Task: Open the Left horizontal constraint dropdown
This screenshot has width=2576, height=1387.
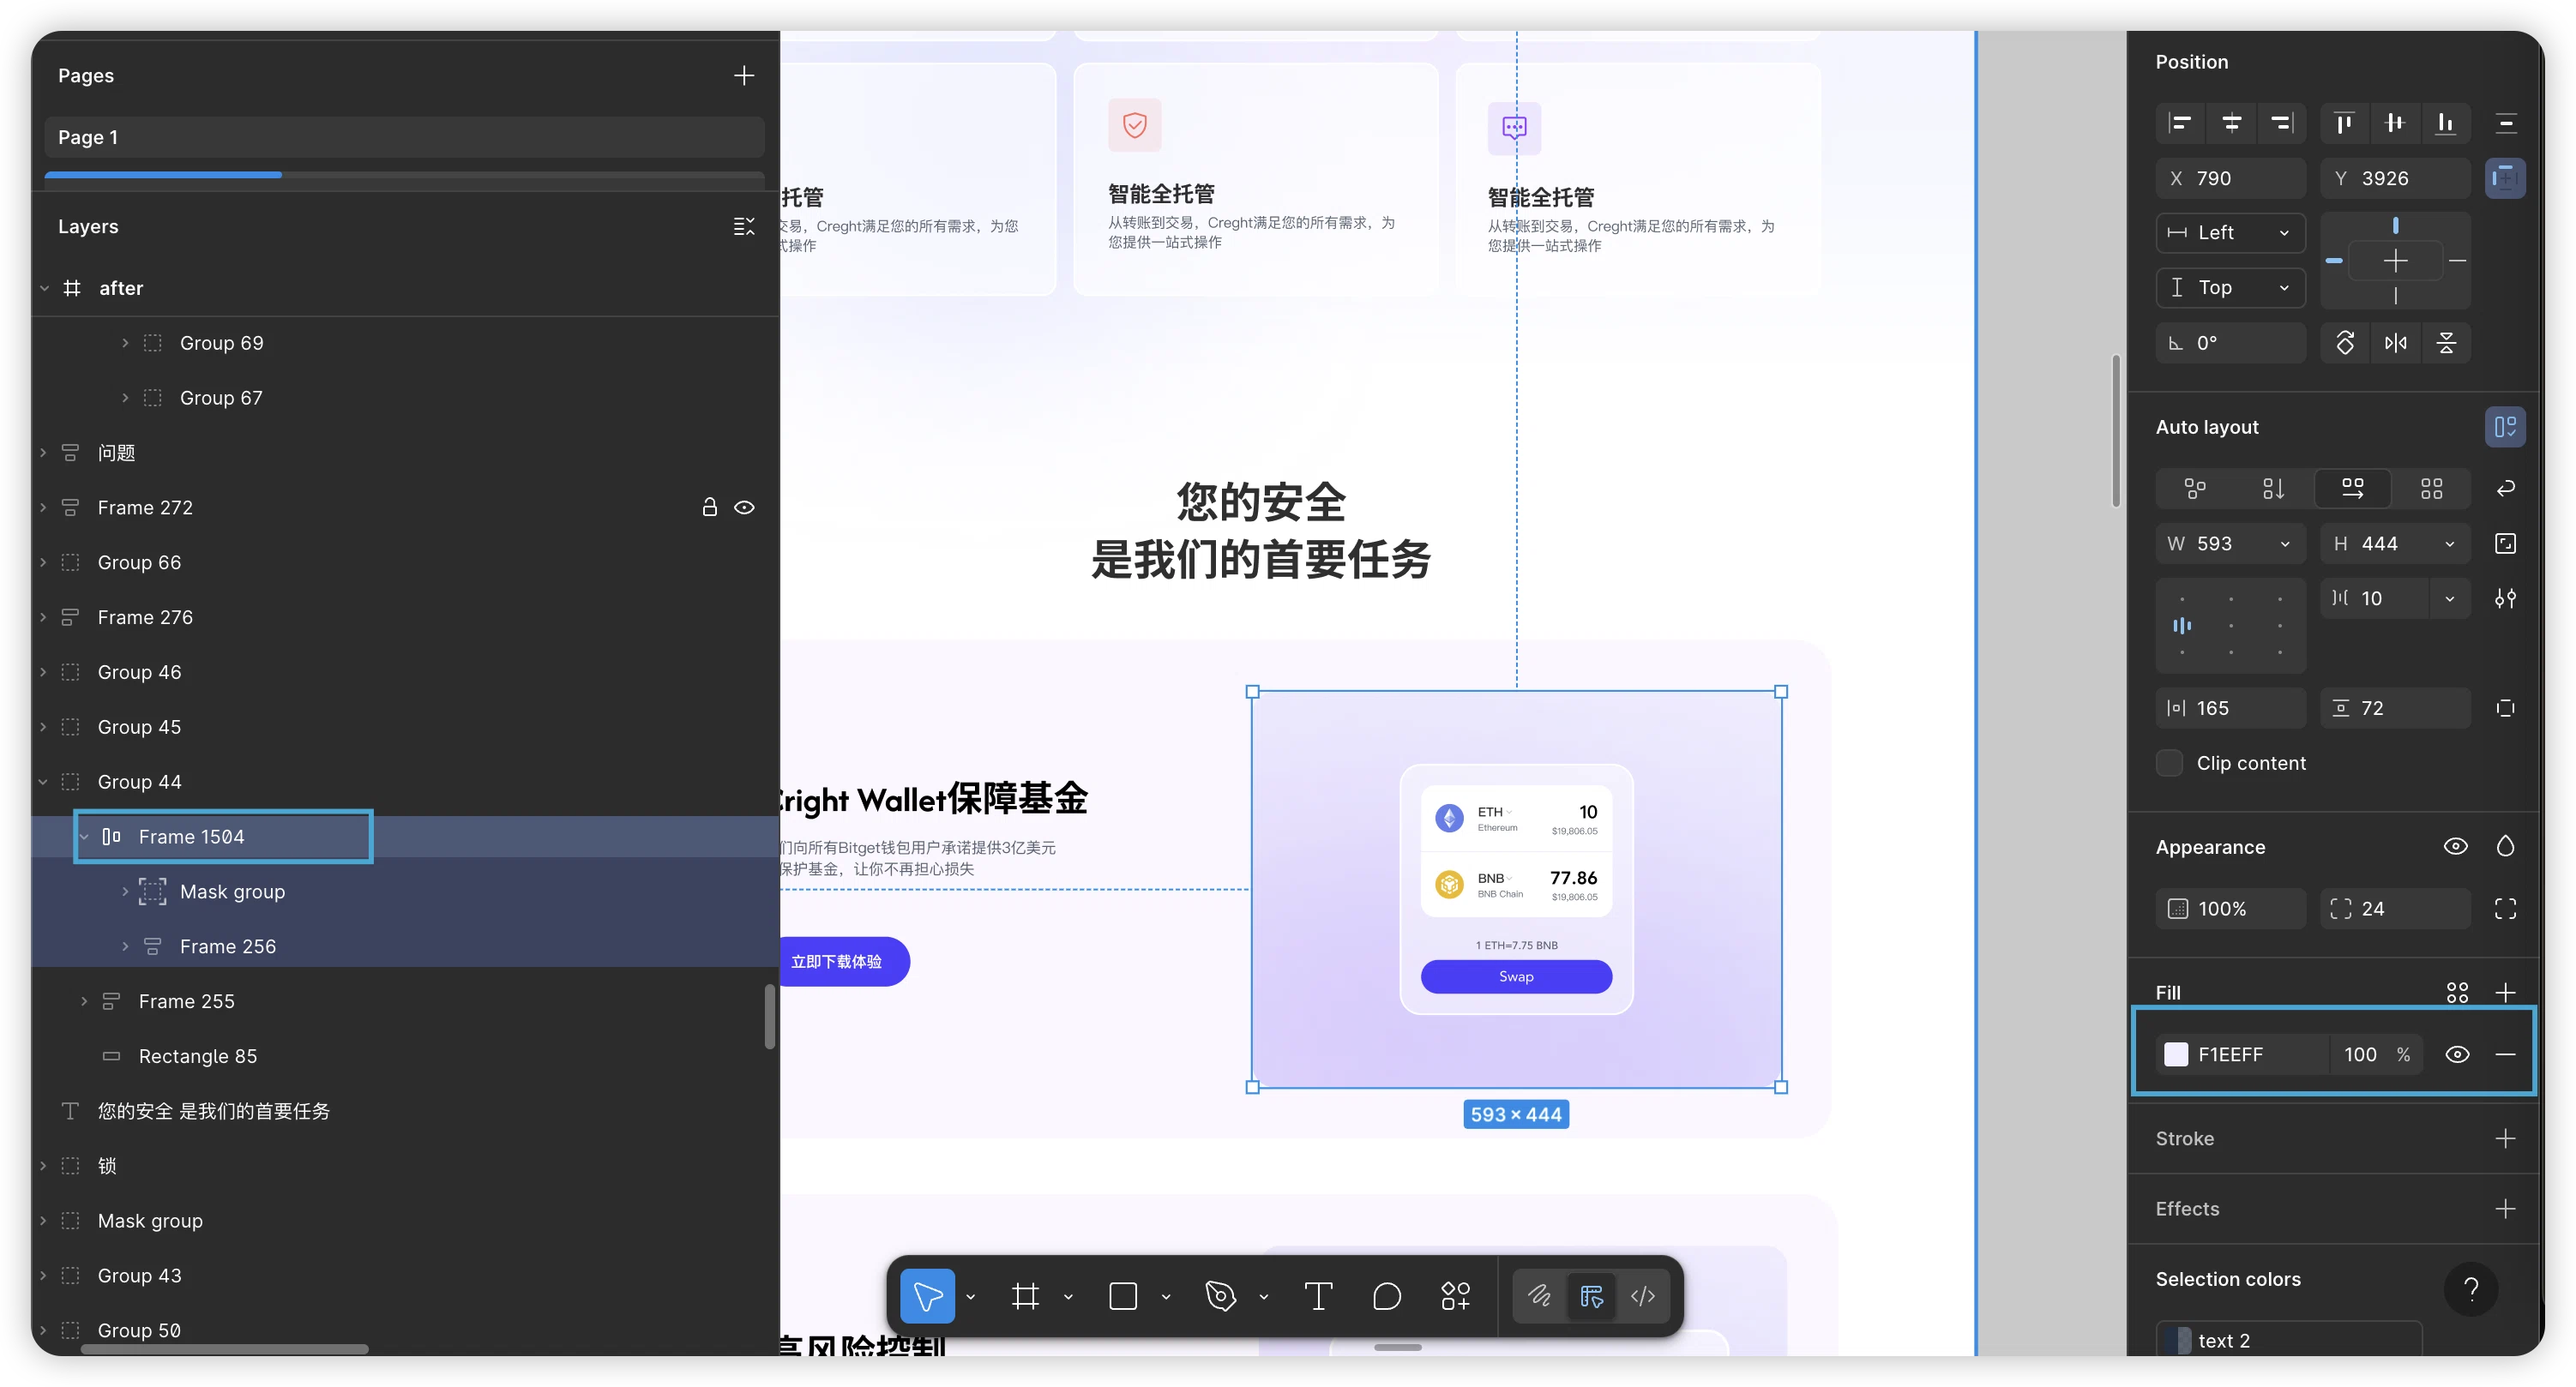Action: [2230, 233]
